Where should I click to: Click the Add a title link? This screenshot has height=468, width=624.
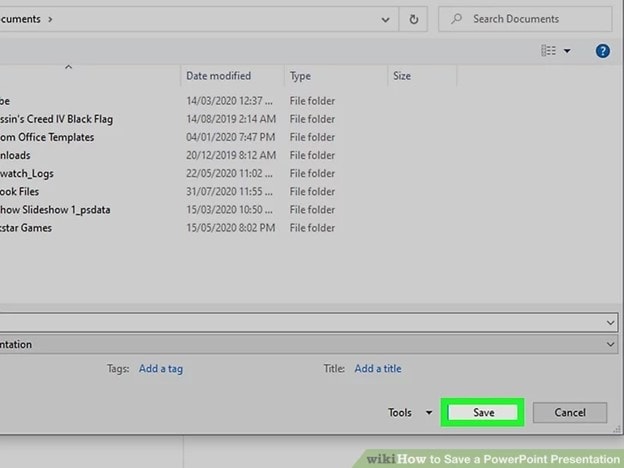click(378, 369)
